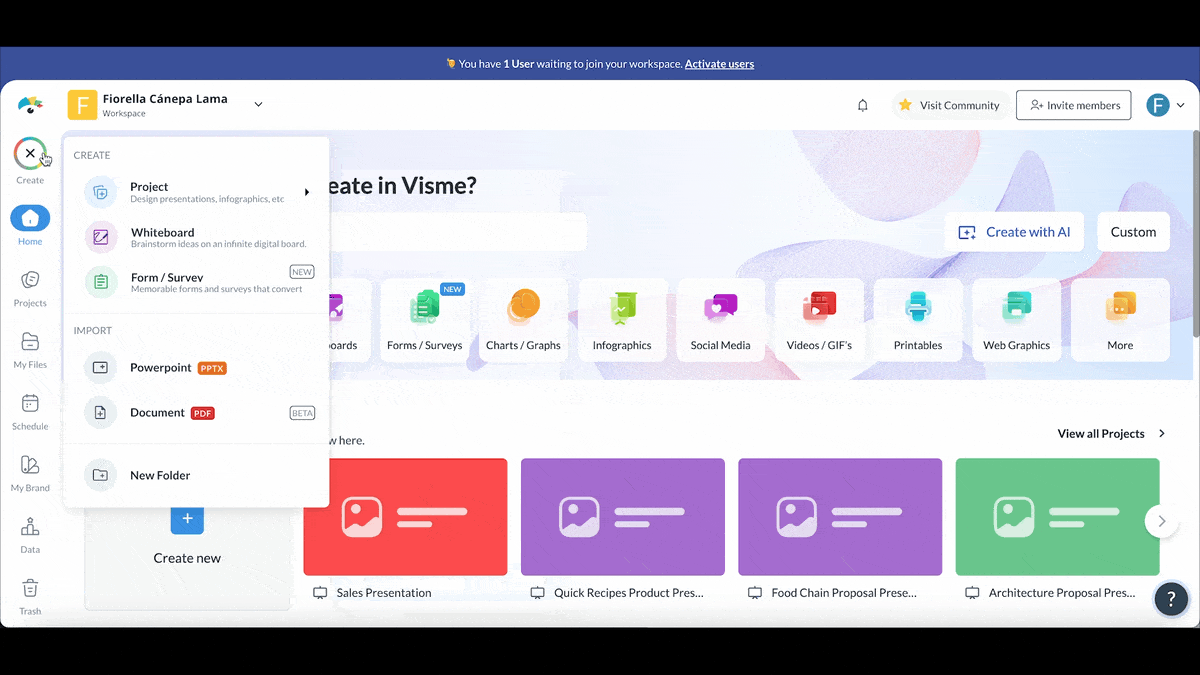
Task: Open Data in the sidebar
Action: pos(30,535)
